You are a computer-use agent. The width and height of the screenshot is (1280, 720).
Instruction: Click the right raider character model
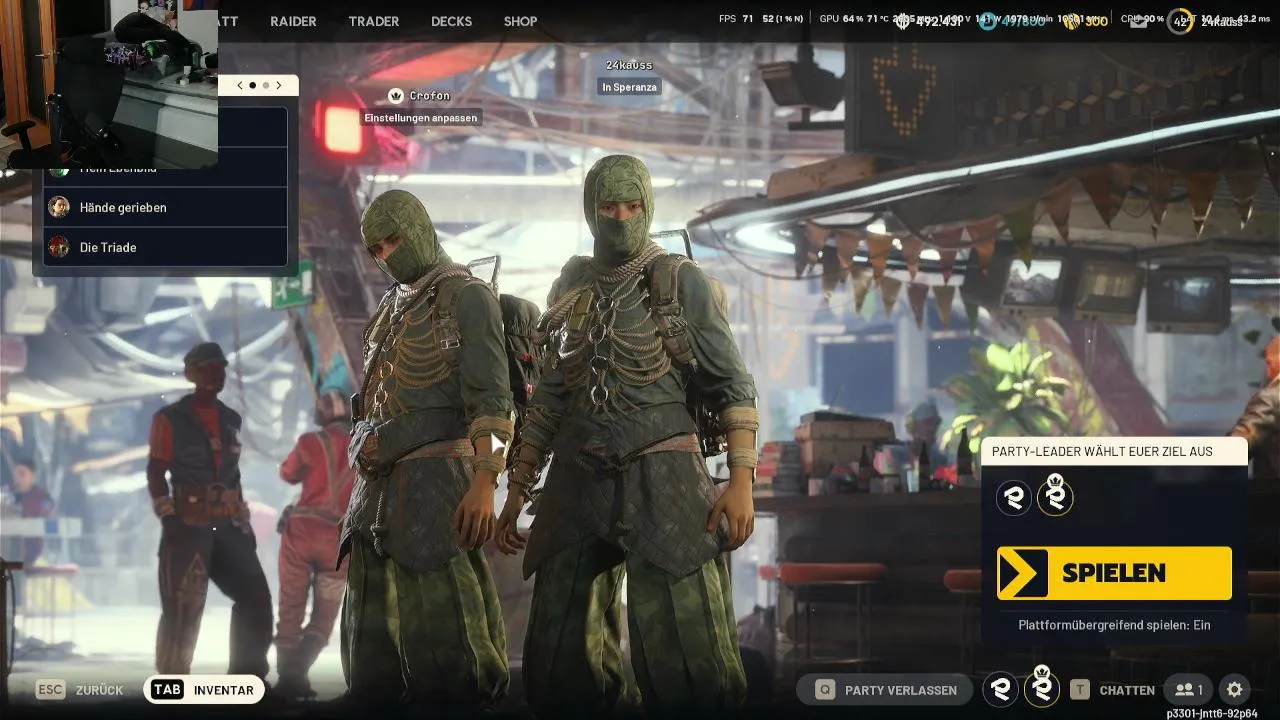(638, 430)
